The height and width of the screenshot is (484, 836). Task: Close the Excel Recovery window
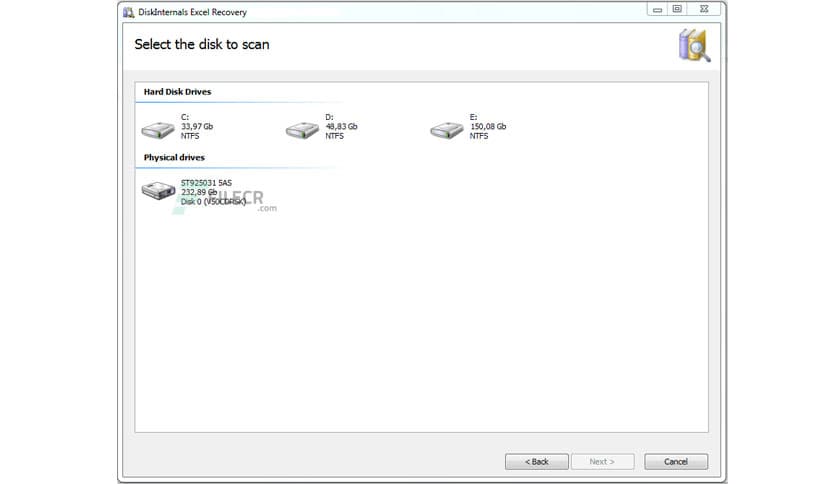(x=704, y=9)
